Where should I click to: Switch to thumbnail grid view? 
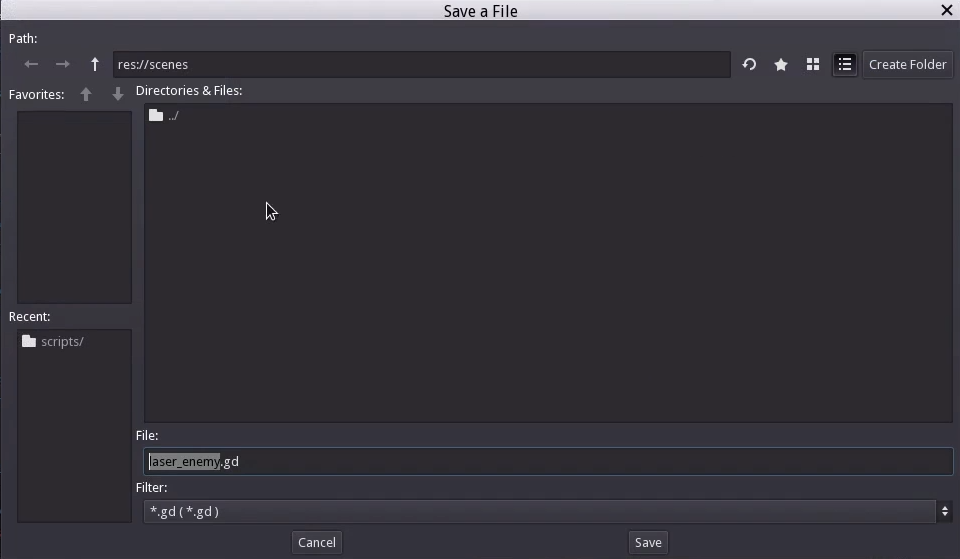(x=813, y=64)
